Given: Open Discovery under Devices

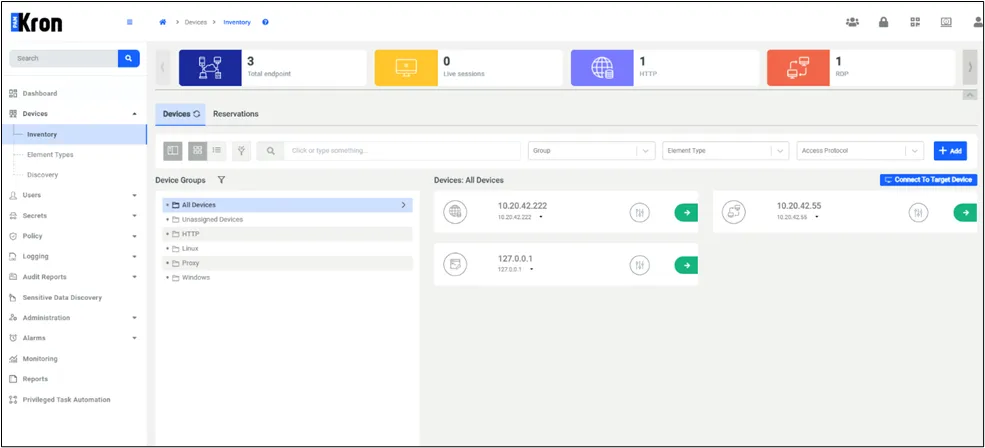Looking at the screenshot, I should [x=42, y=175].
